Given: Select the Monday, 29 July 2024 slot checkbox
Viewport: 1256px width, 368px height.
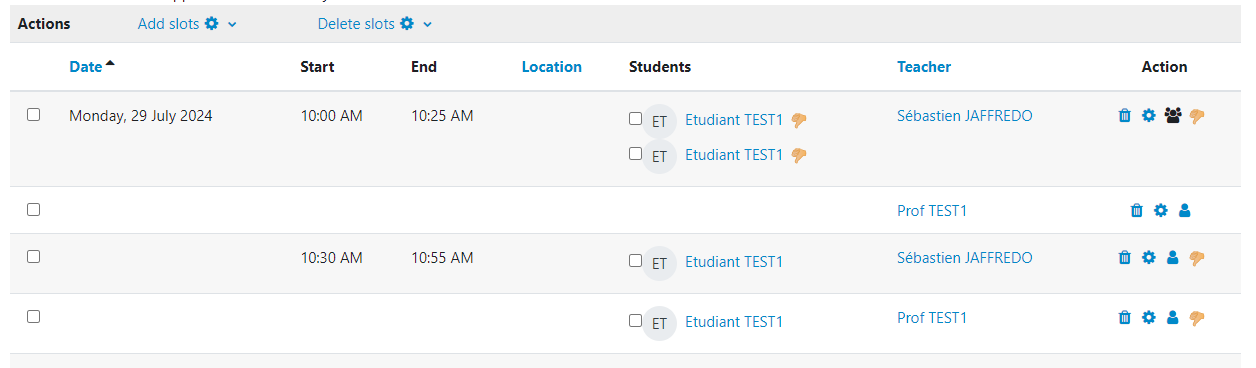Looking at the screenshot, I should (x=33, y=115).
